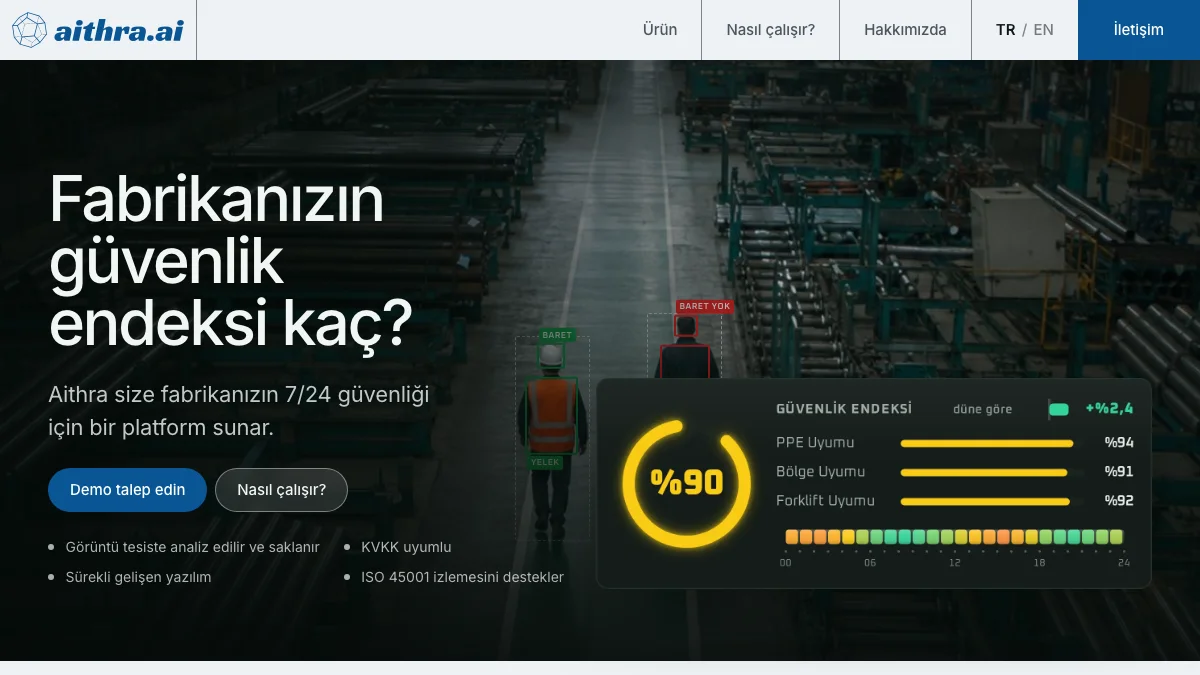This screenshot has height=675, width=1200.
Task: Click the BARET YOK red detection tag
Action: [705, 306]
